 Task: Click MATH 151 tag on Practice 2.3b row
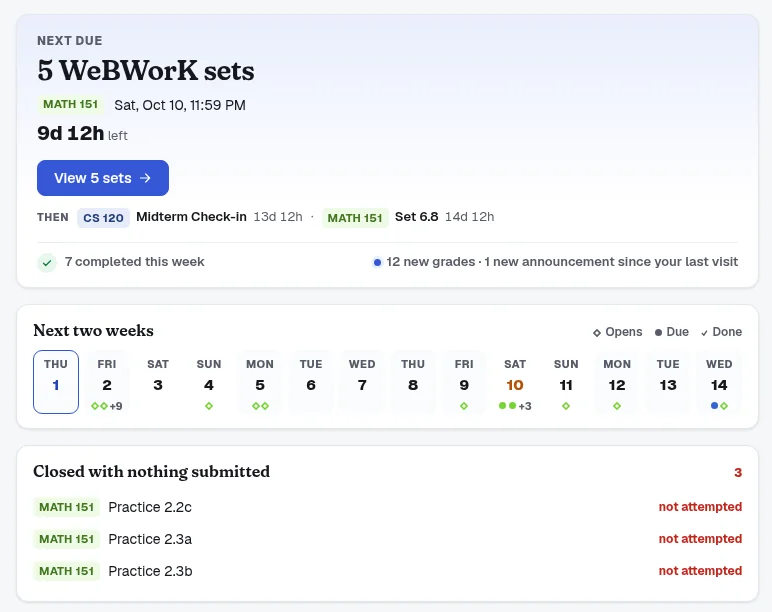(66, 571)
